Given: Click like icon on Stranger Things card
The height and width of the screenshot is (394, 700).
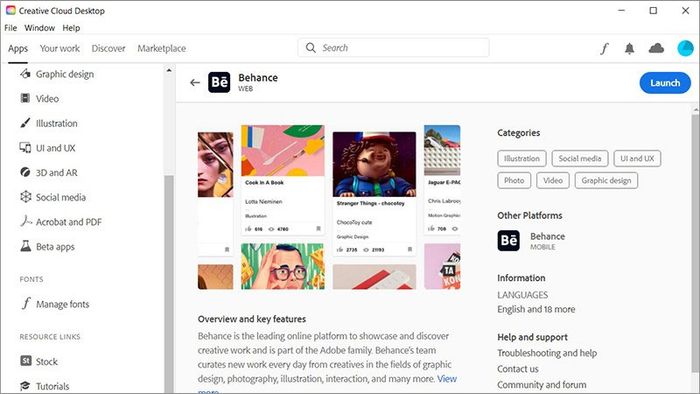Looking at the screenshot, I should [340, 250].
